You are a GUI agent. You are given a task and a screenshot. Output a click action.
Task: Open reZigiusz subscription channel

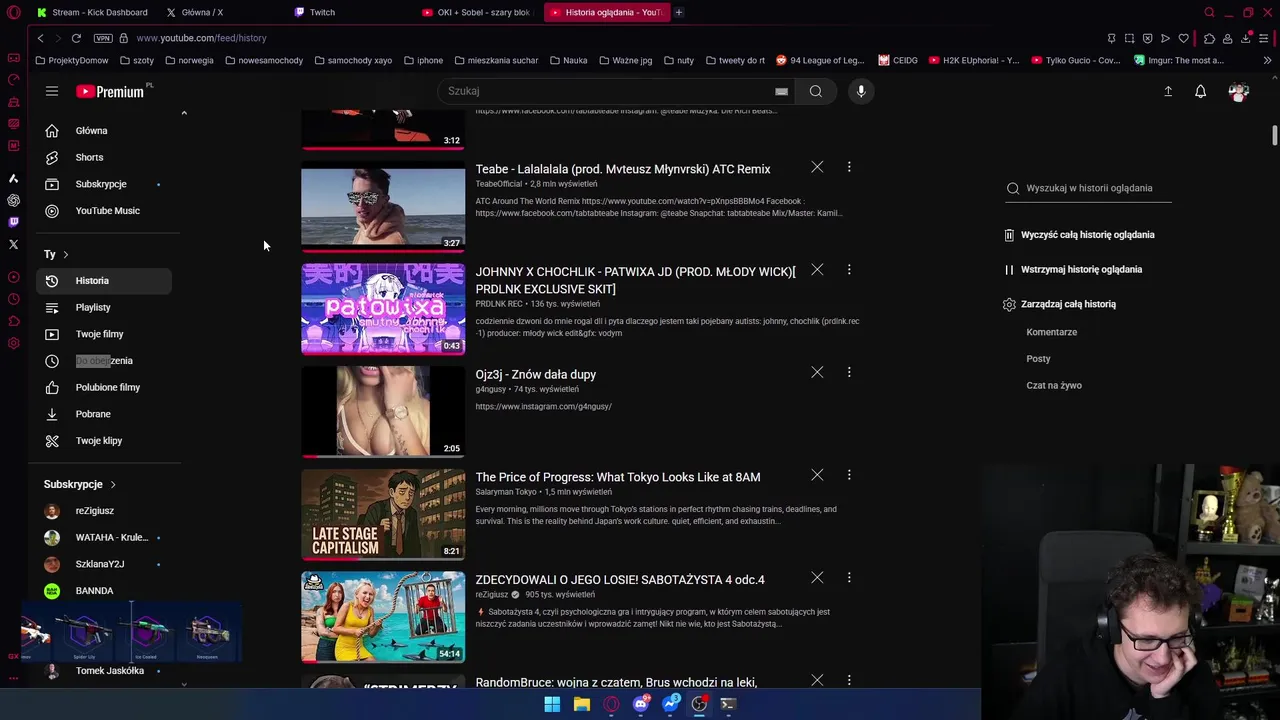click(x=104, y=511)
